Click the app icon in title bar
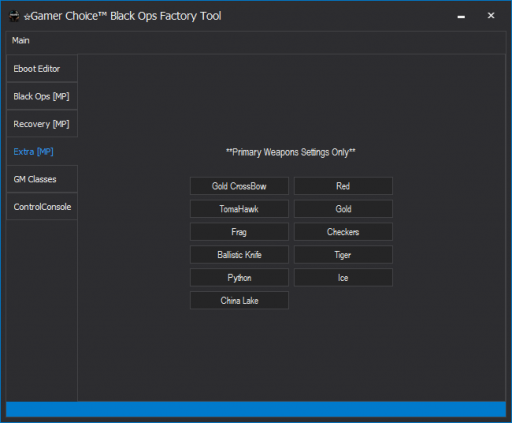The image size is (512, 423). pyautogui.click(x=14, y=16)
